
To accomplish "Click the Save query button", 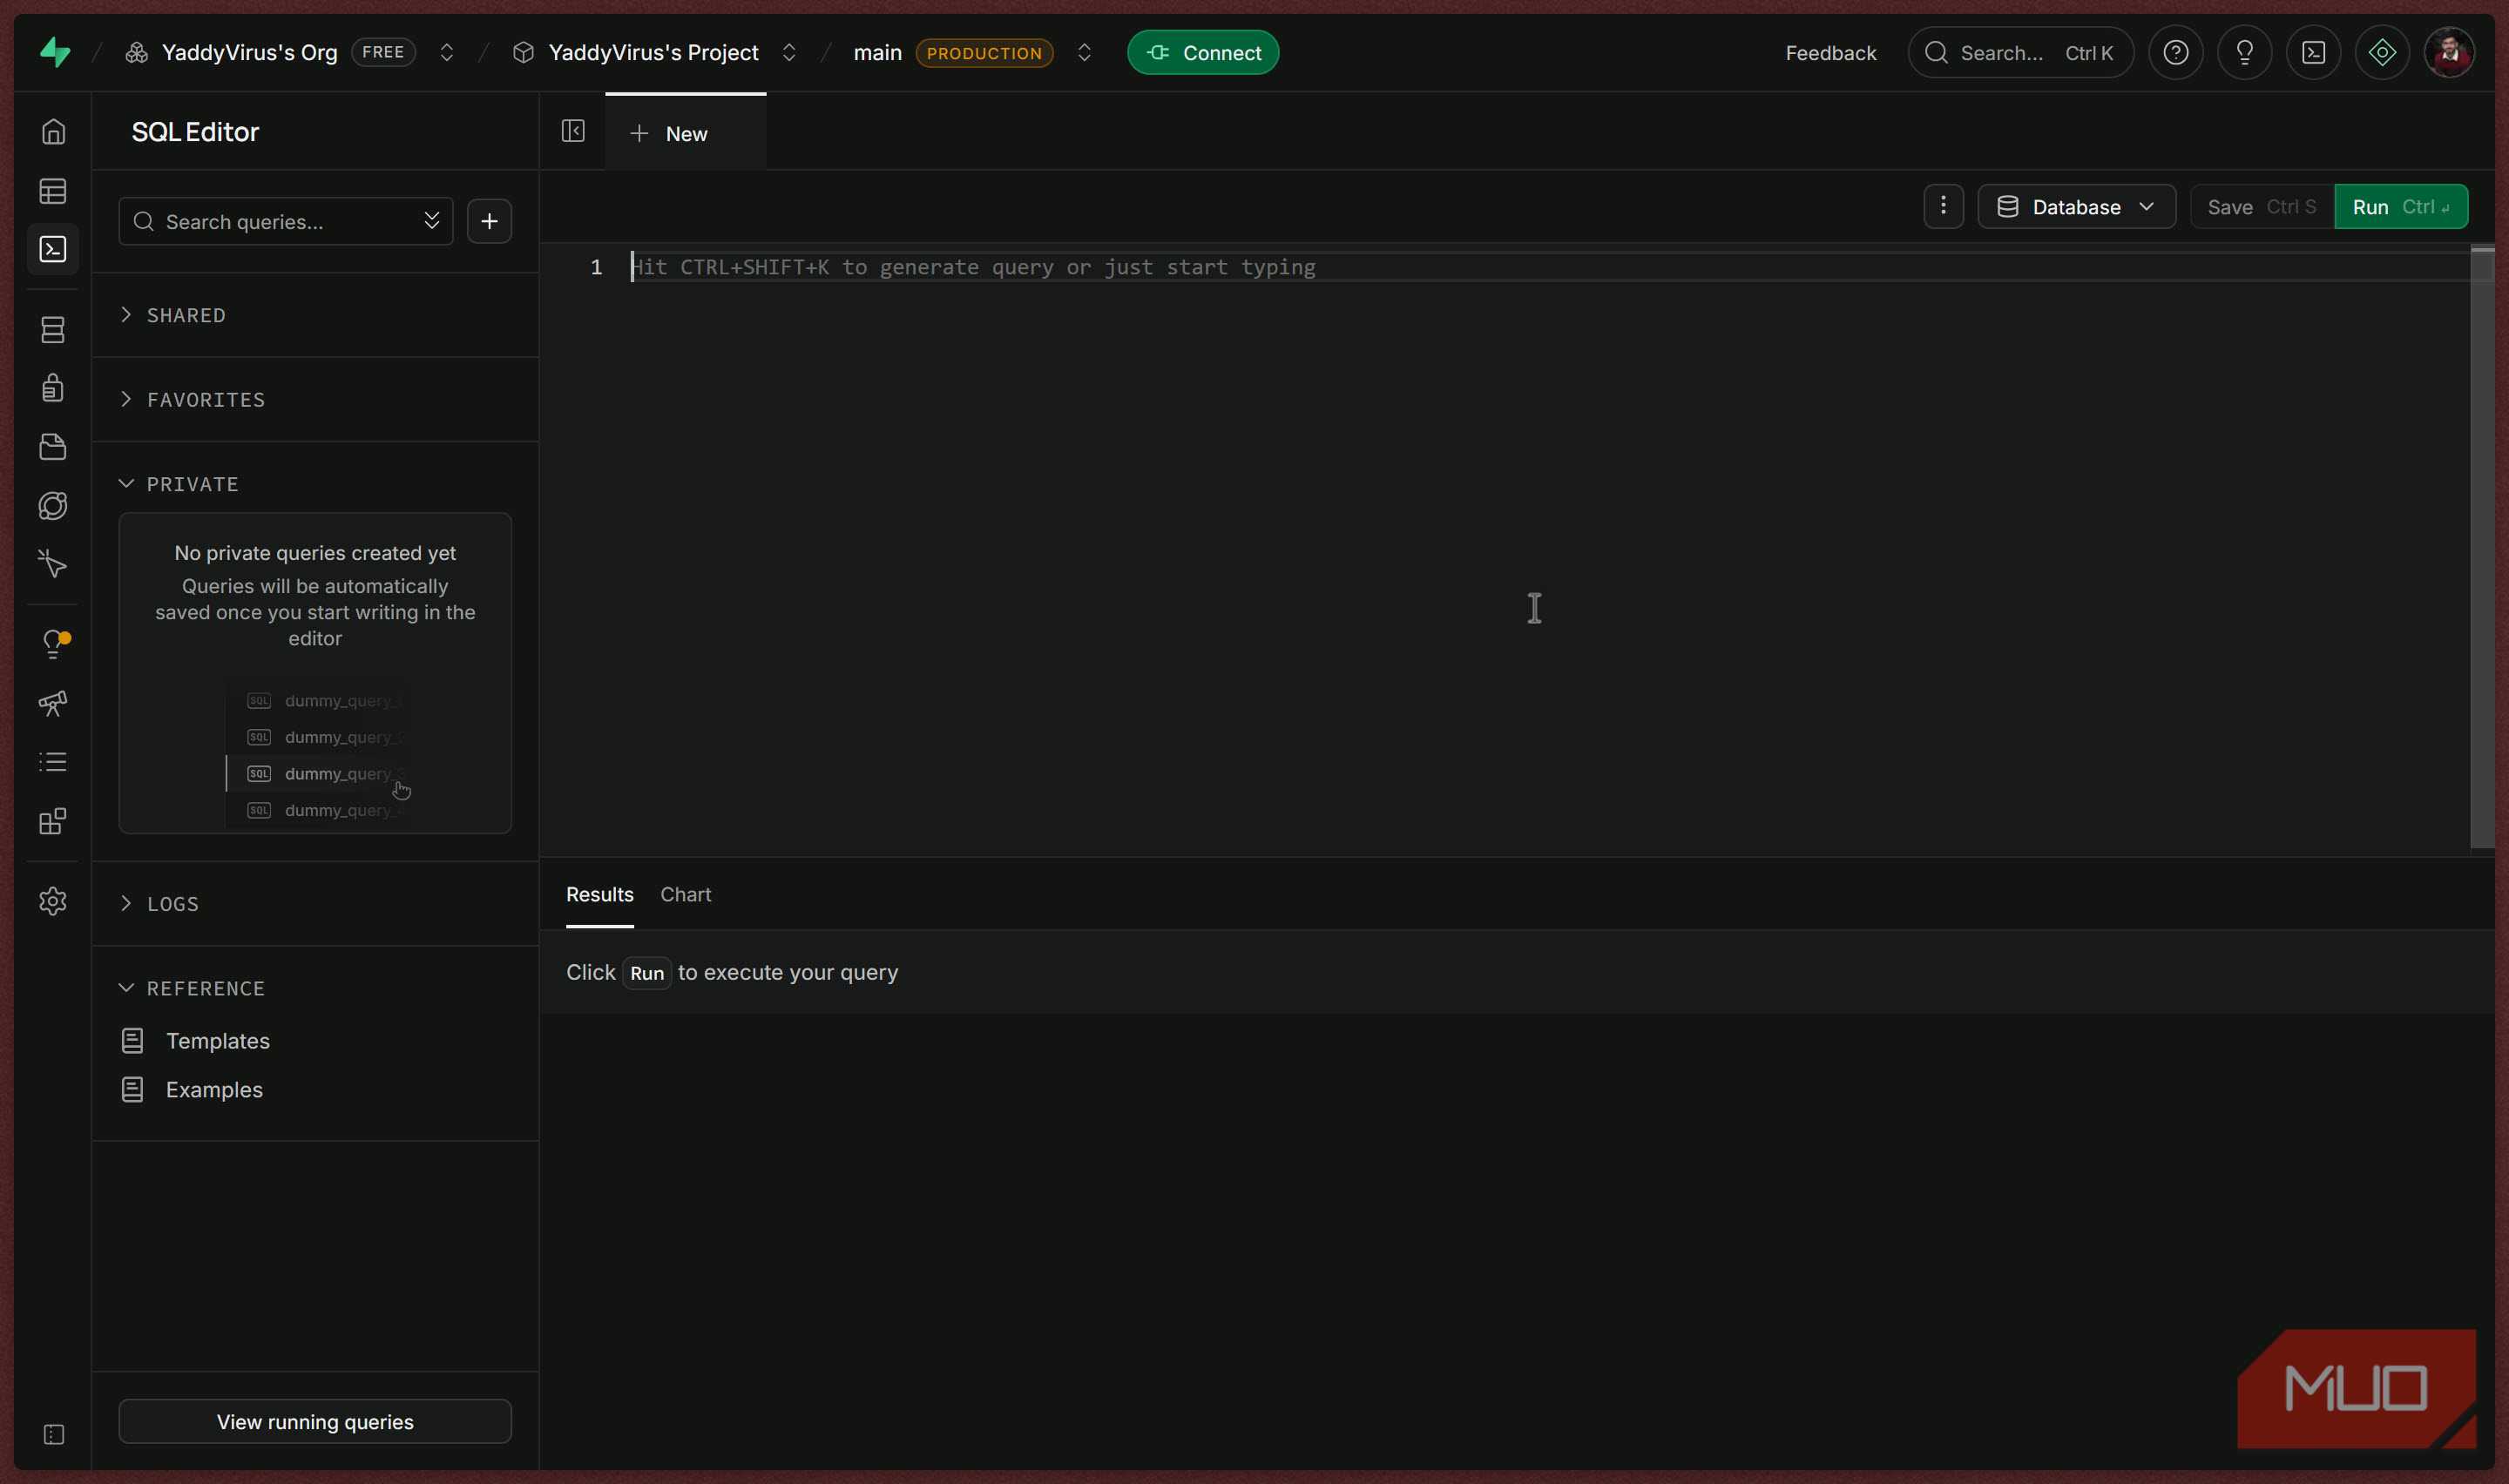I will pos(2261,206).
